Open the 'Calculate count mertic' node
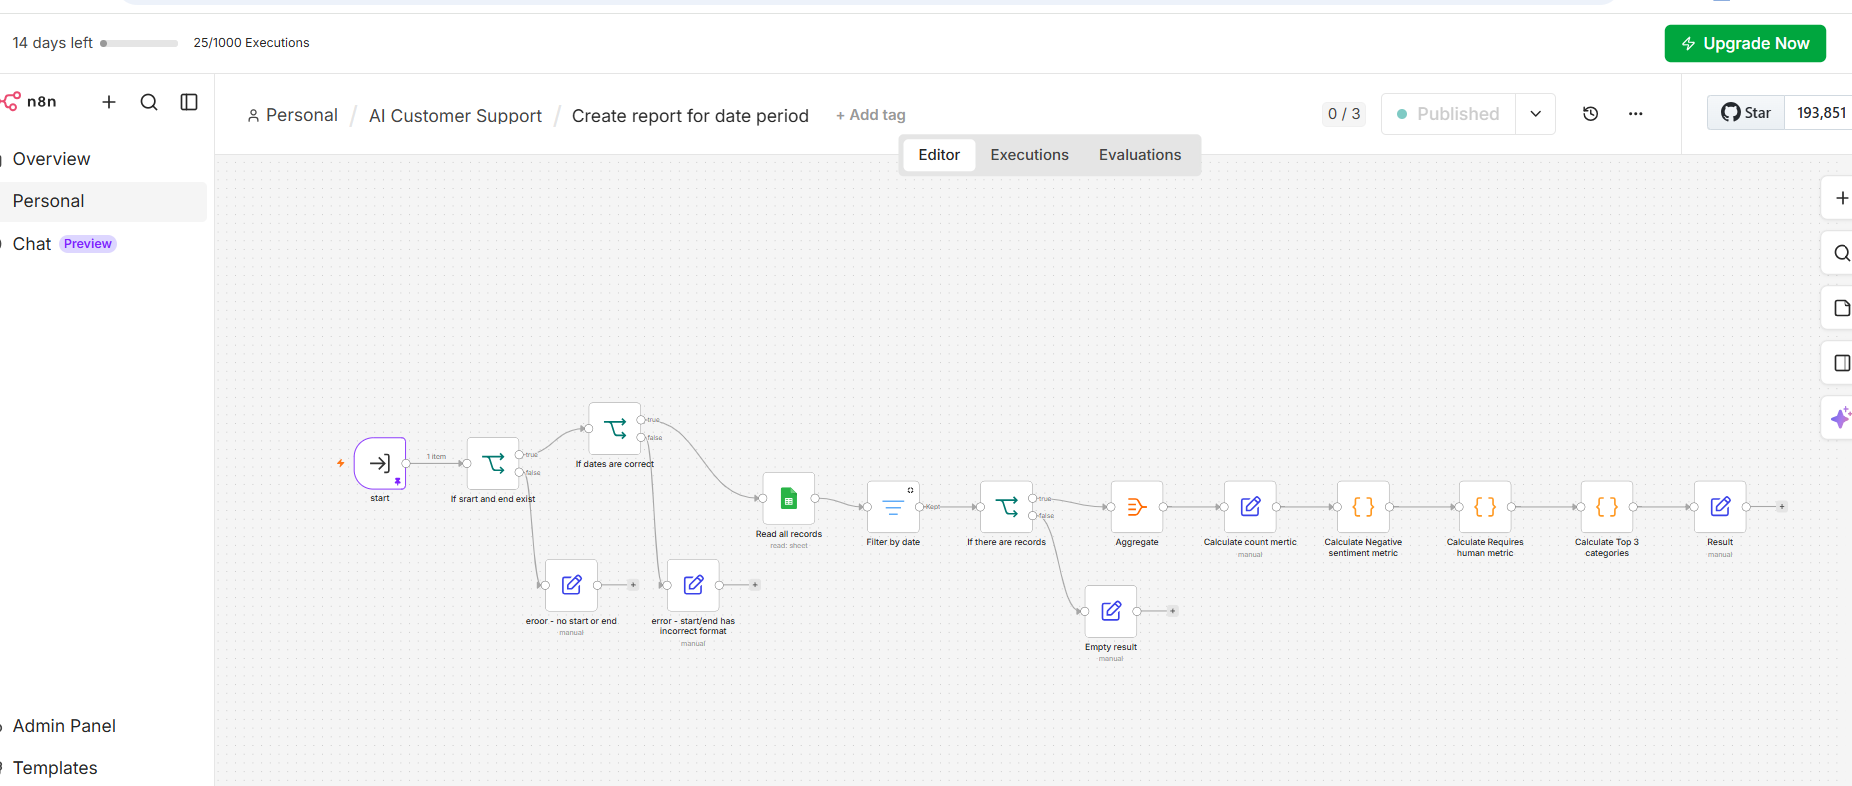The width and height of the screenshot is (1852, 786). click(1250, 507)
